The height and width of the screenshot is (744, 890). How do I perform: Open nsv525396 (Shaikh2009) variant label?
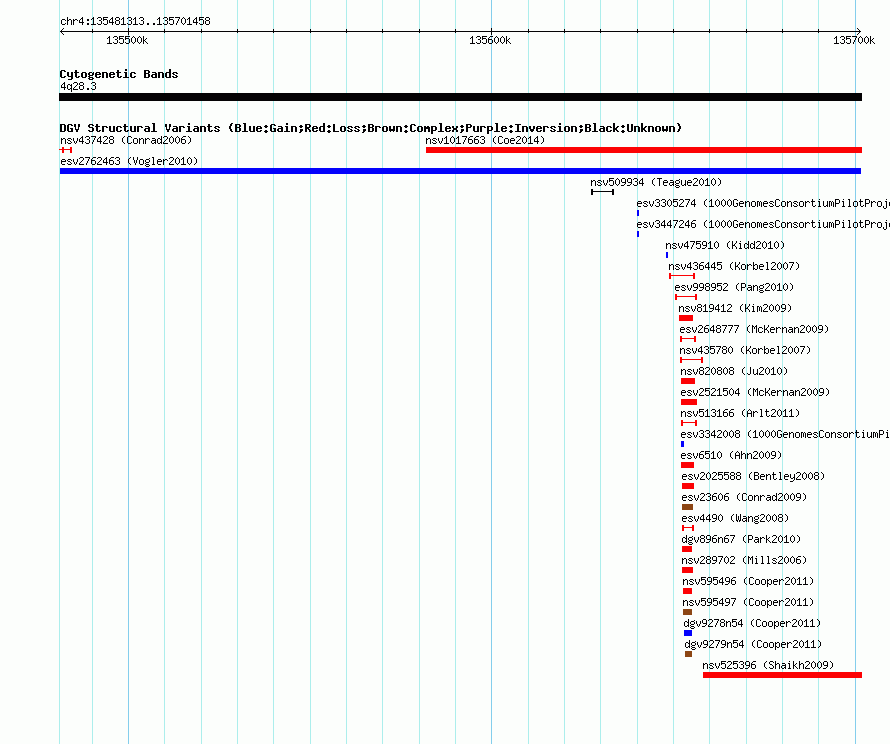point(768,665)
